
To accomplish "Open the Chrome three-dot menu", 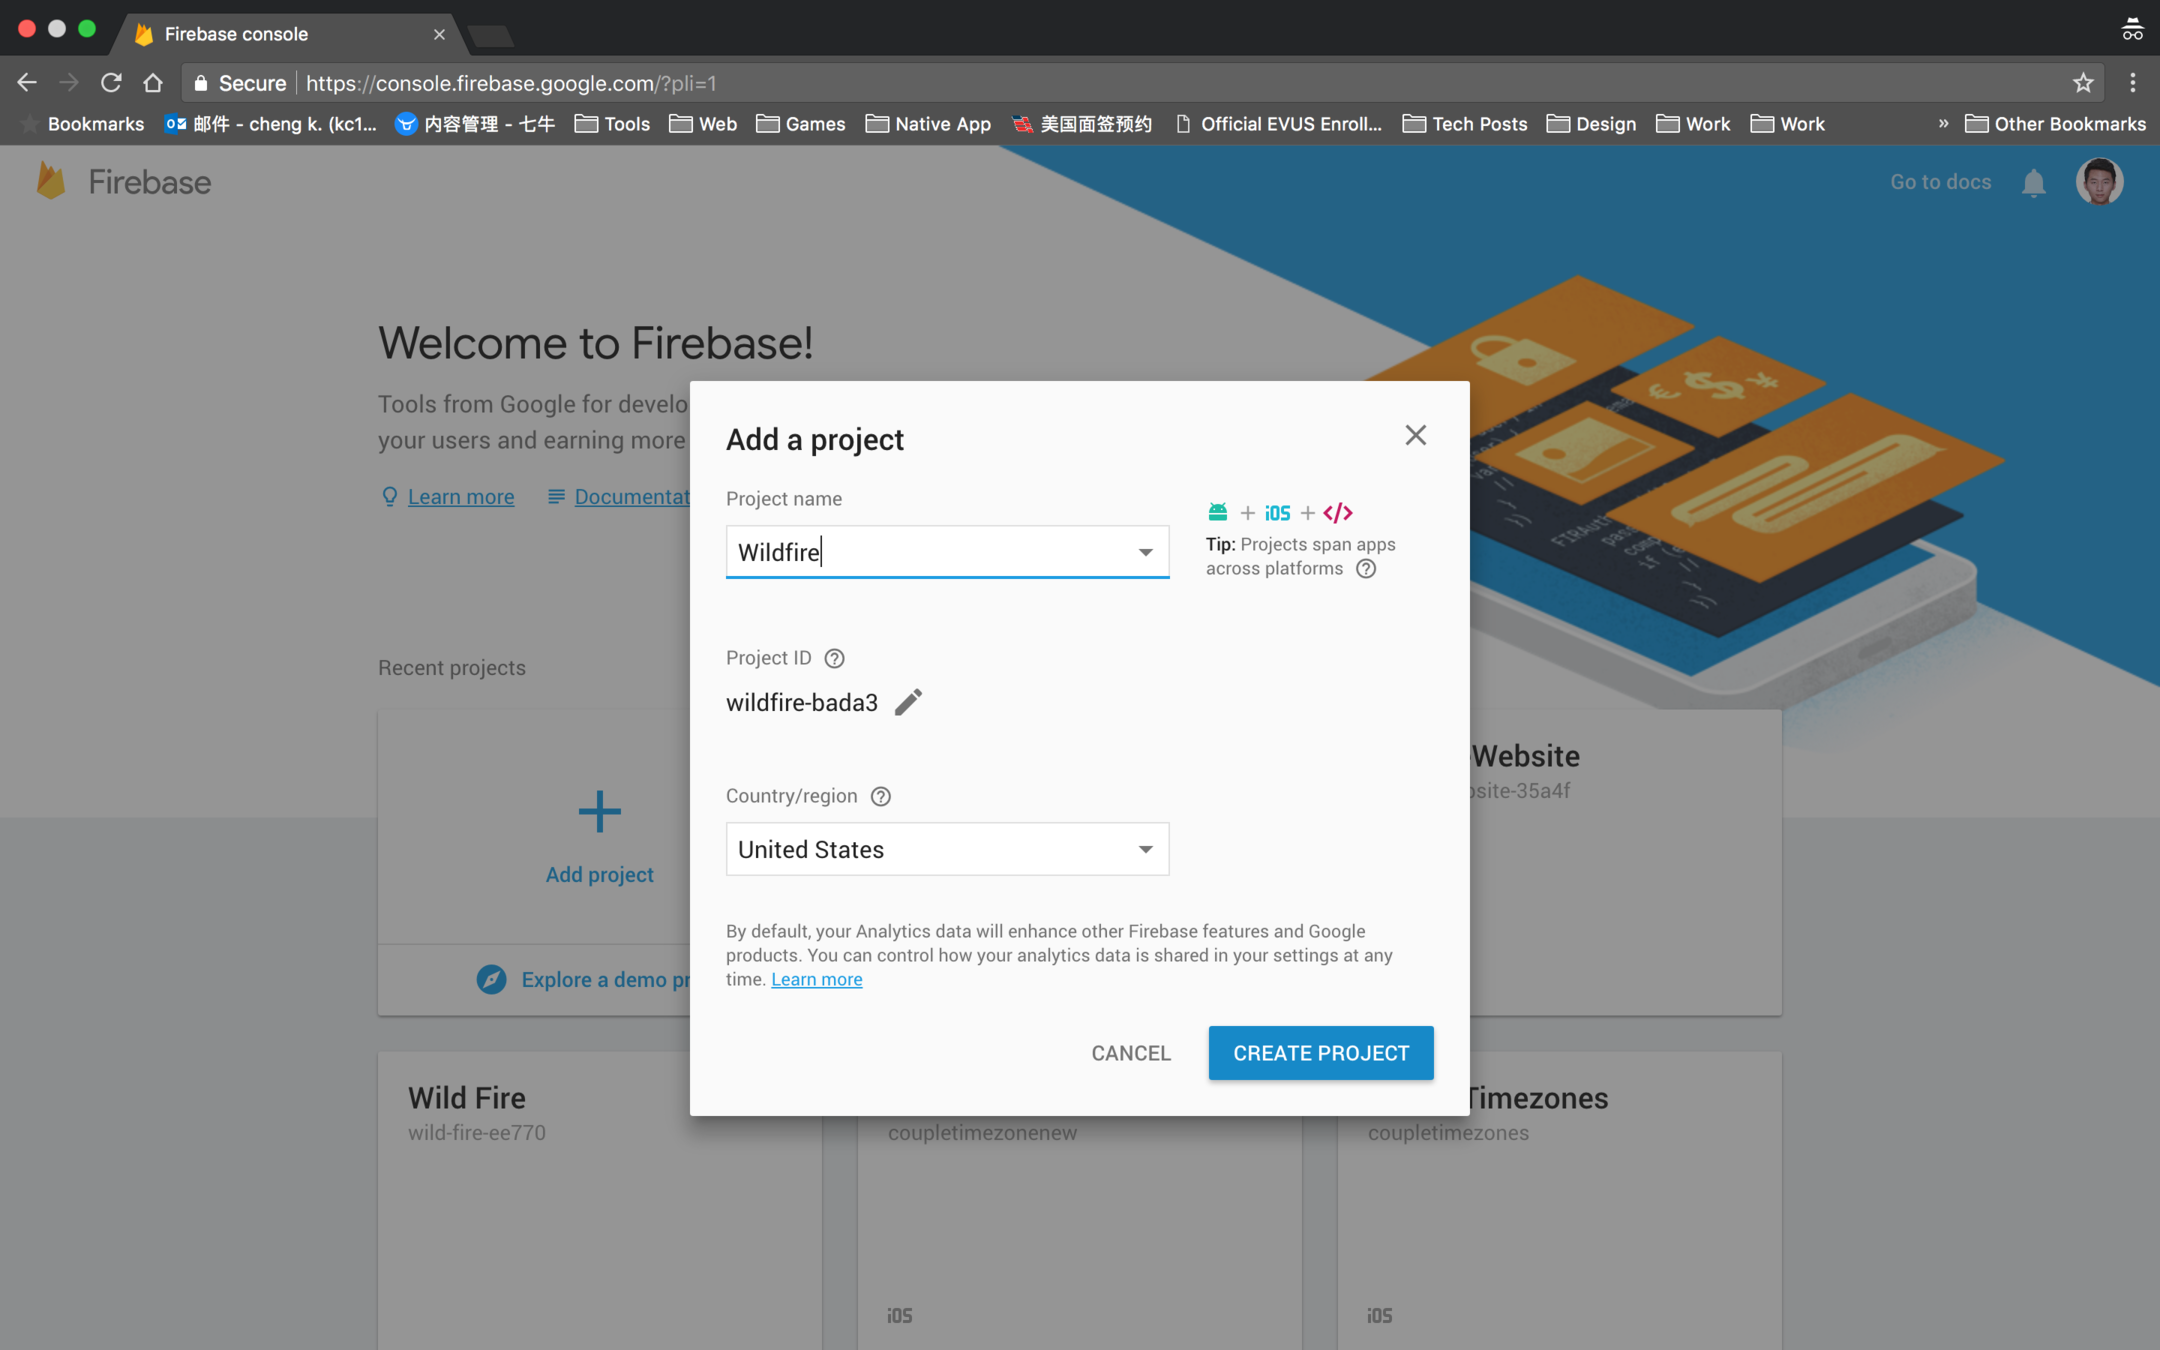I will coord(2133,83).
